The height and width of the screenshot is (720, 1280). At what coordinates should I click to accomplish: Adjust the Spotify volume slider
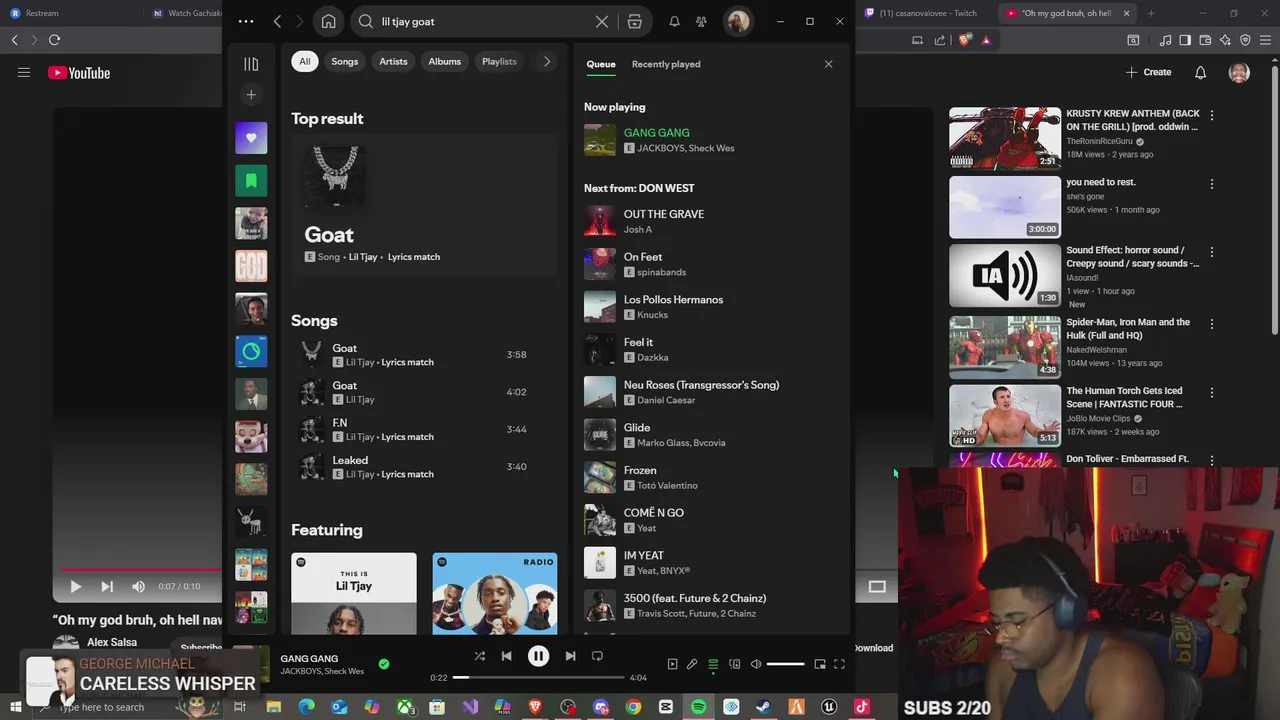(785, 664)
